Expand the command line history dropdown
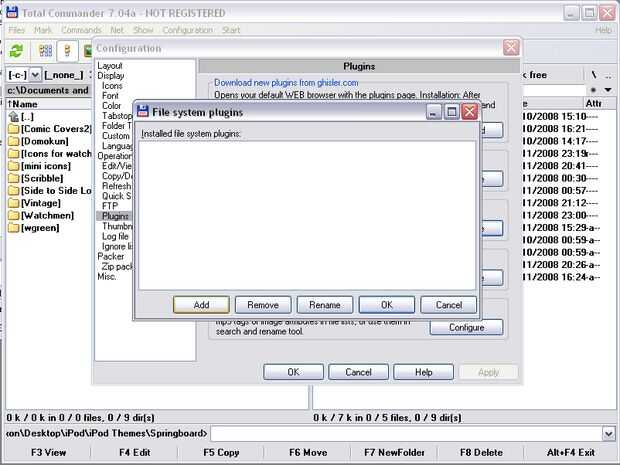This screenshot has width=620, height=465. click(x=609, y=434)
